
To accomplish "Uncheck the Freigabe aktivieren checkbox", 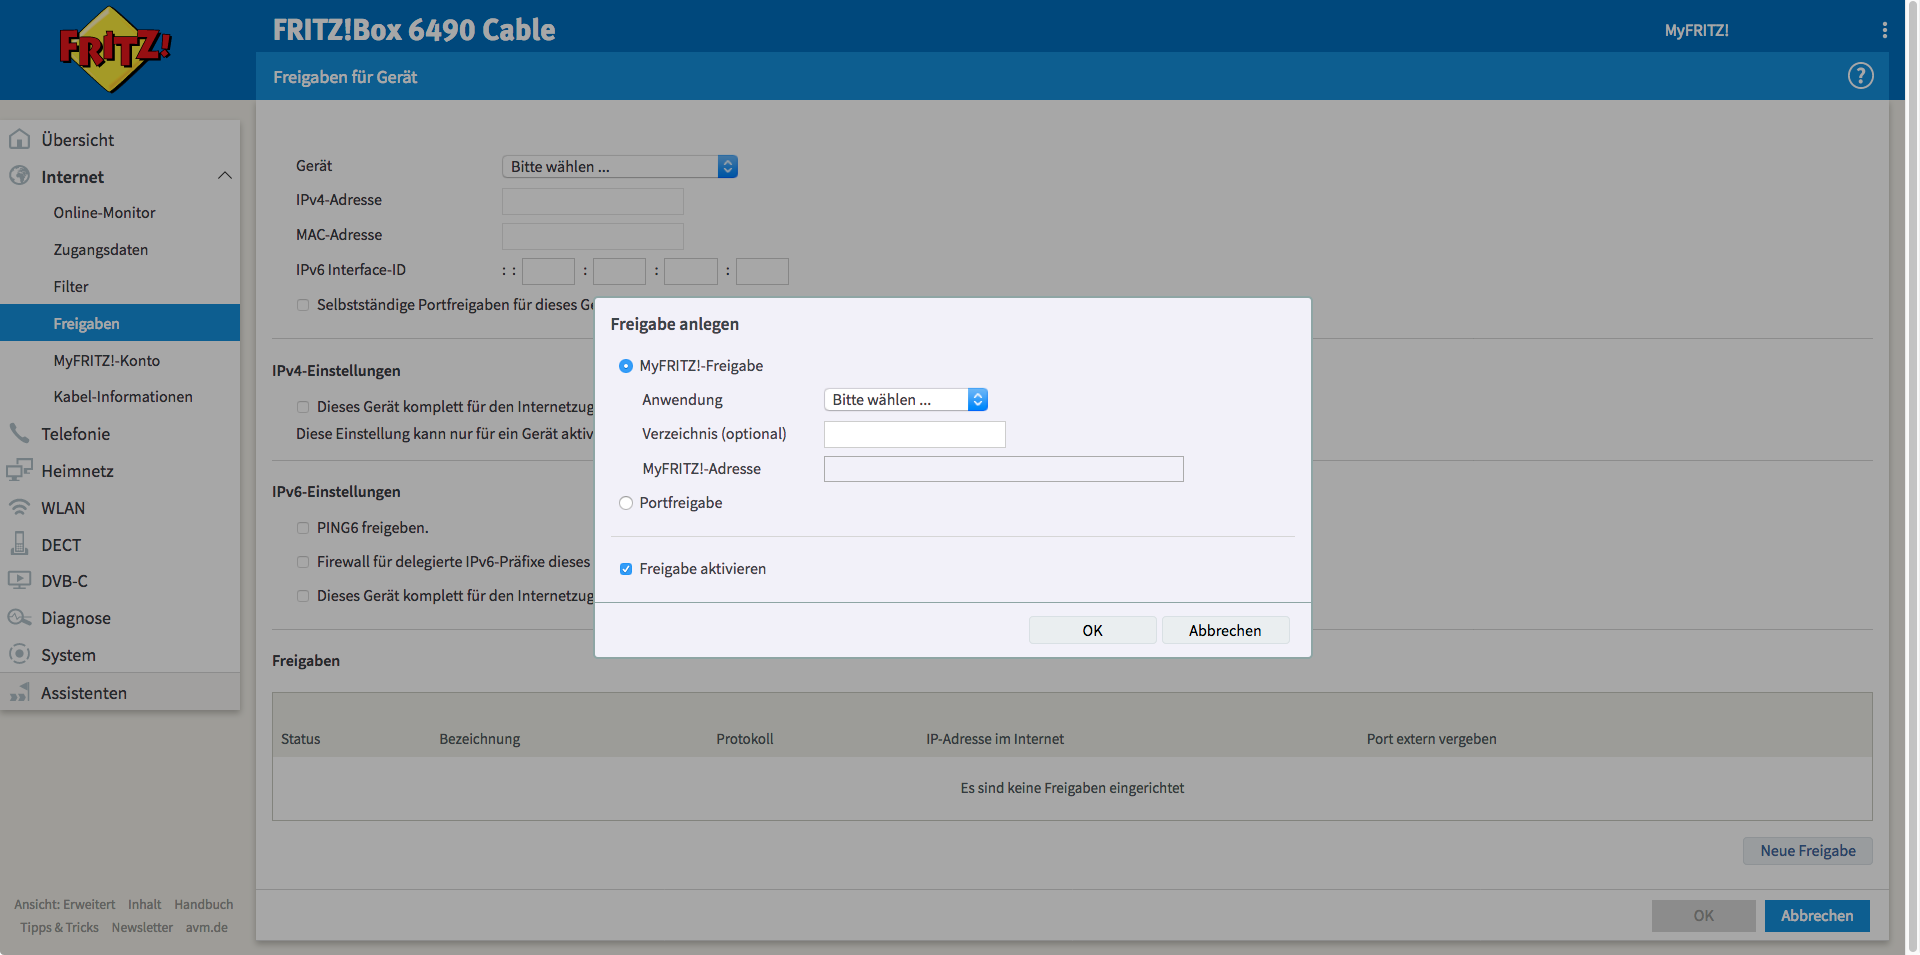I will pyautogui.click(x=626, y=569).
